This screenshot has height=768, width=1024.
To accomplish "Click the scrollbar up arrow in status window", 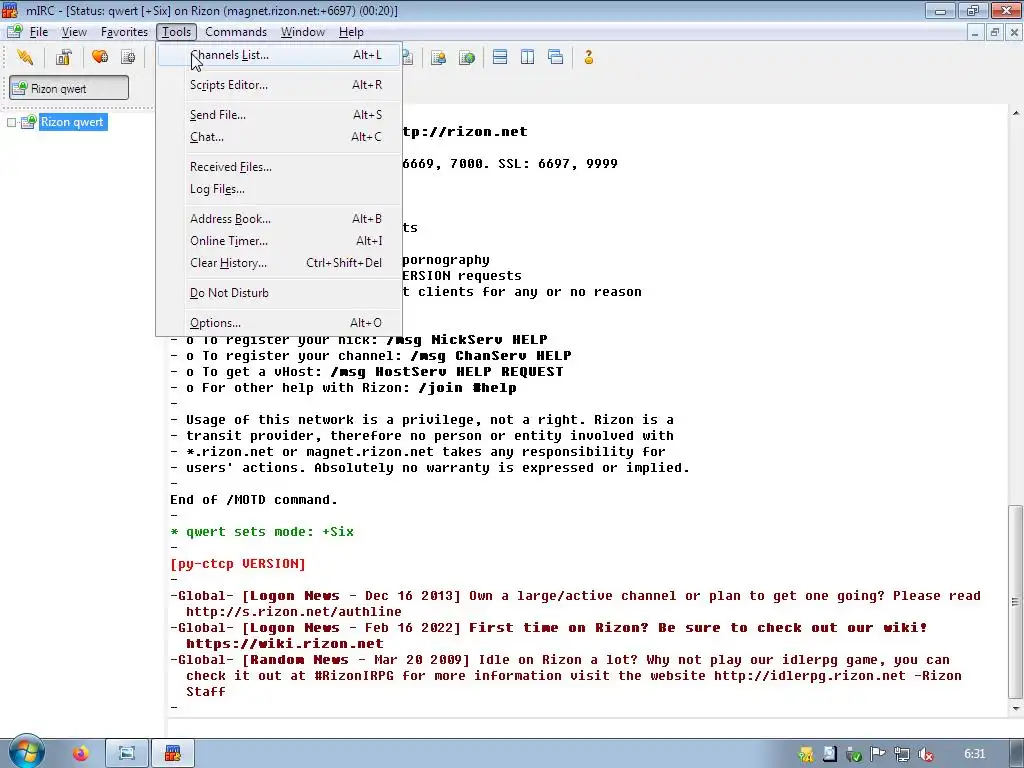I will pos(1016,113).
